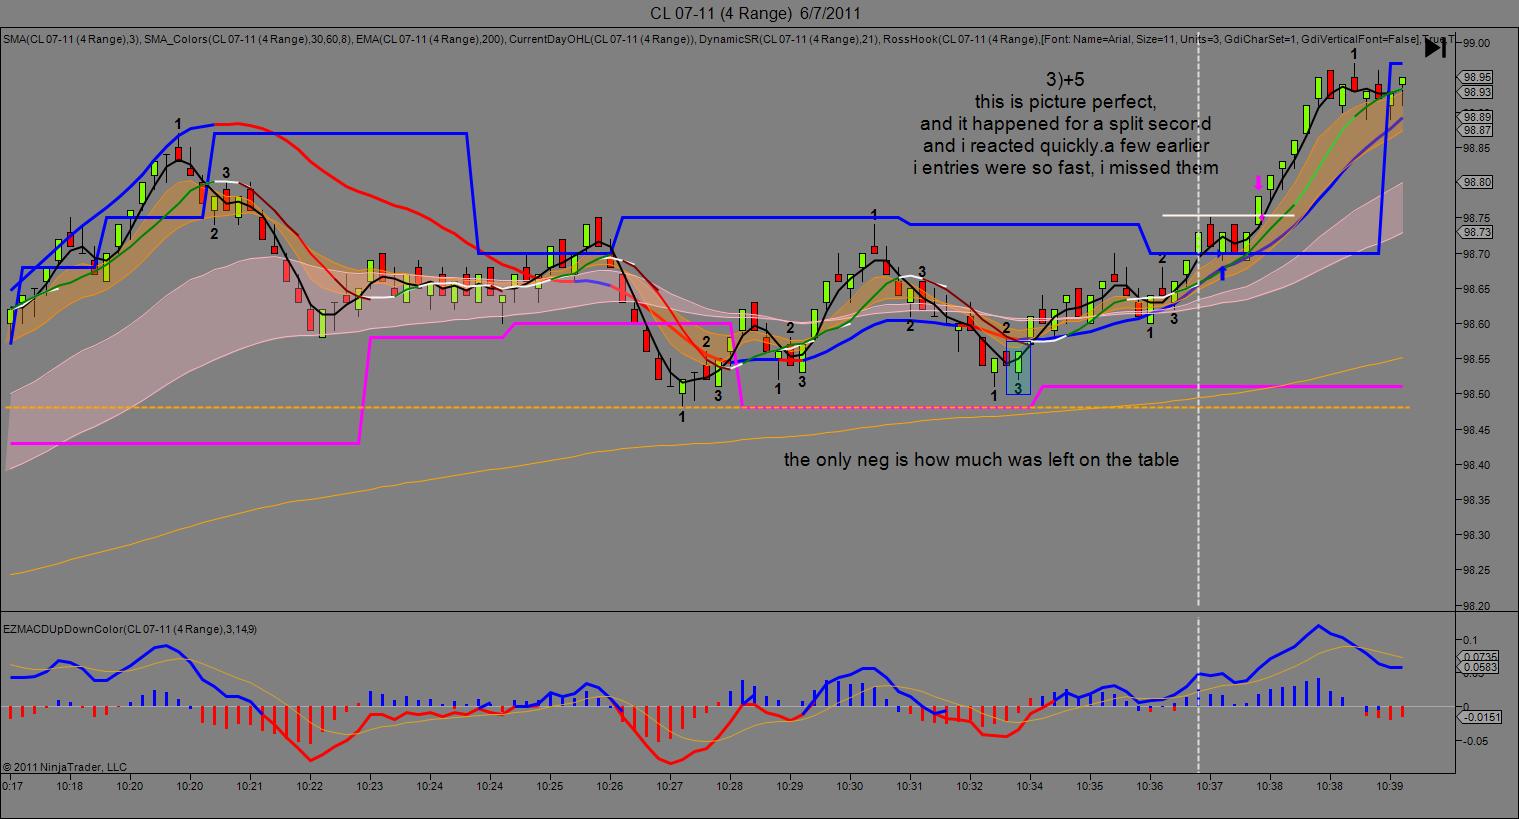
Task: Select the EZMACDUpDownColor indicator panel label
Action: pyautogui.click(x=132, y=629)
